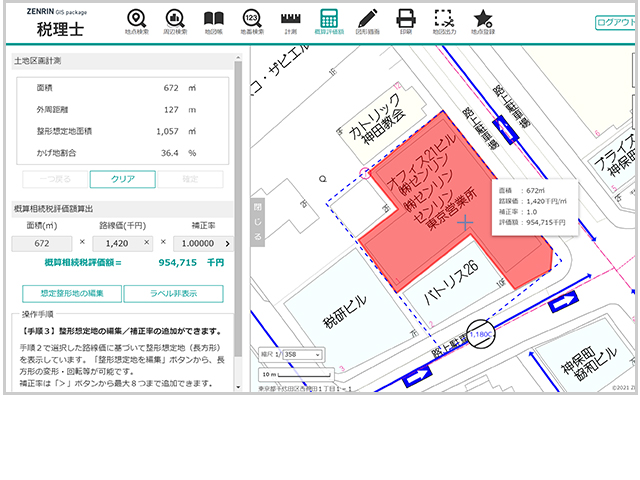Click the 印刷 printer icon
Screen dimensions: 640x480
click(406, 22)
